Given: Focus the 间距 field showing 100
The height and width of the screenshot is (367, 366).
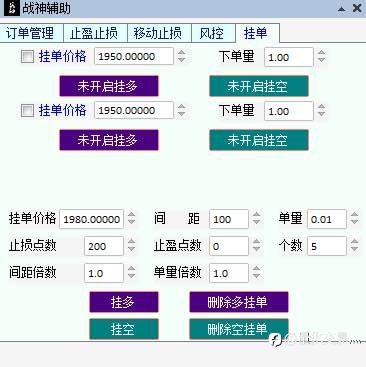Looking at the screenshot, I should pyautogui.click(x=229, y=219).
